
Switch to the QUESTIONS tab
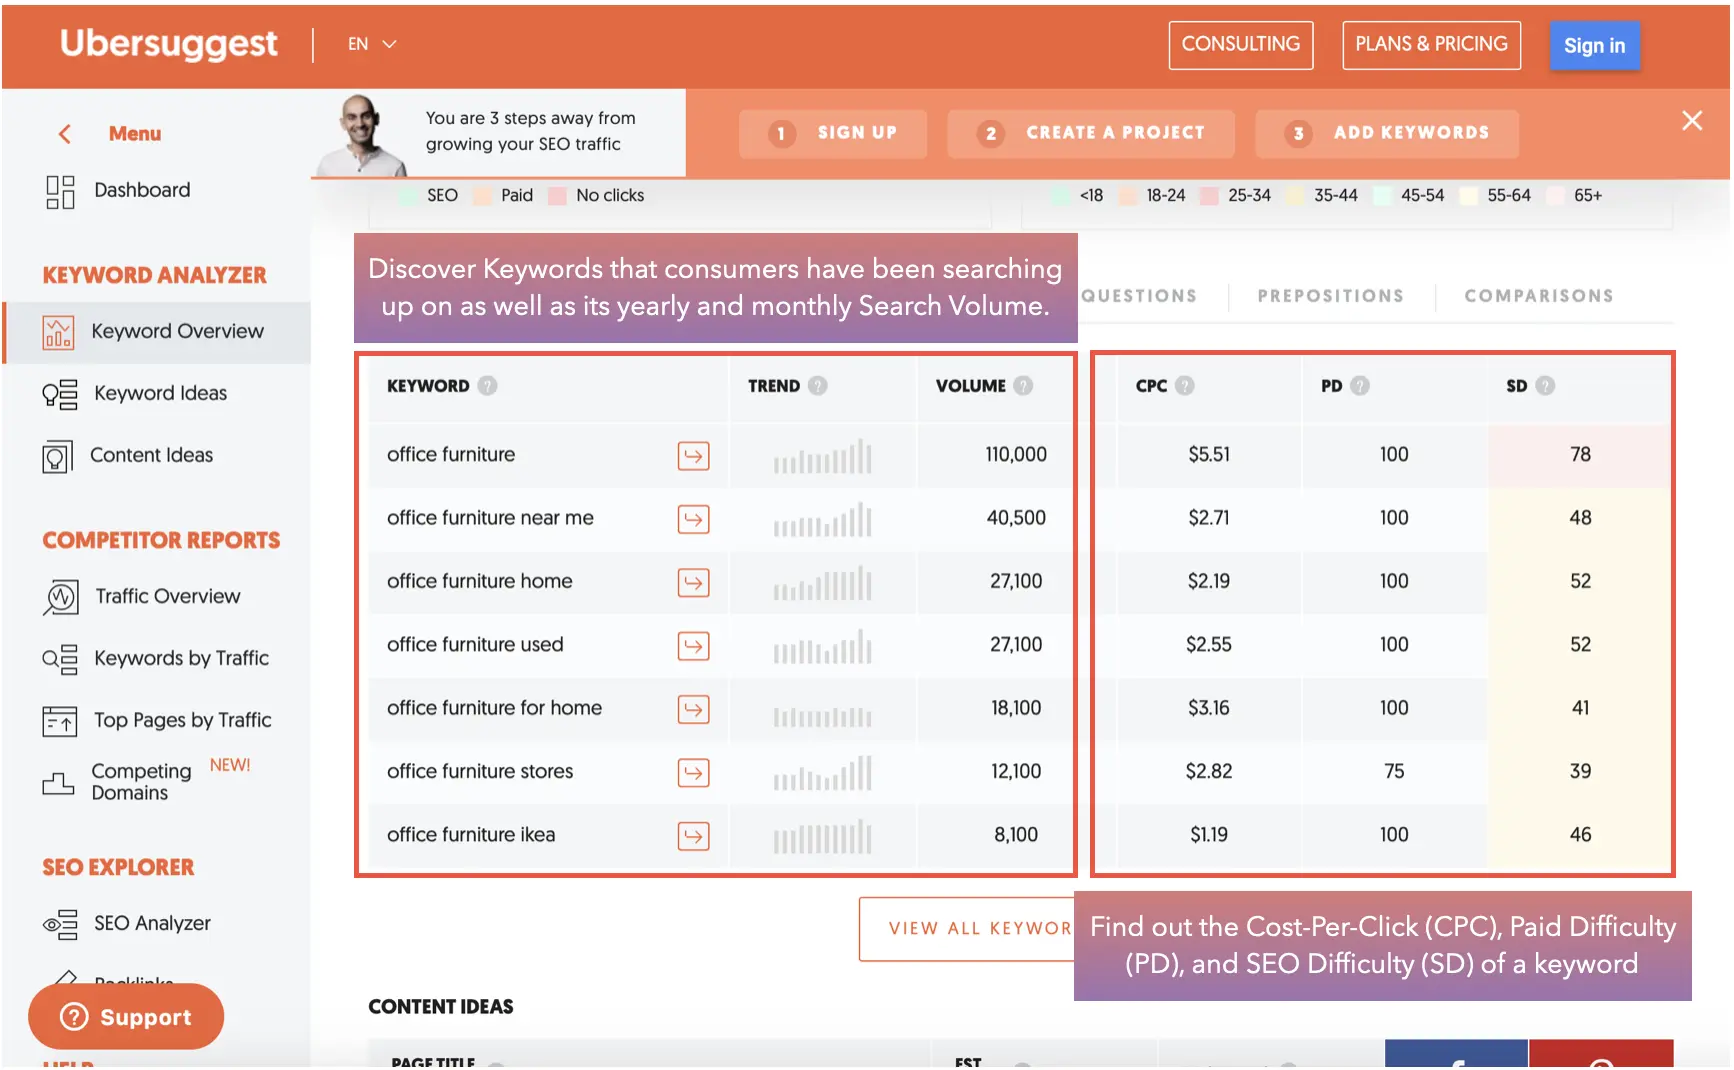pyautogui.click(x=1139, y=296)
